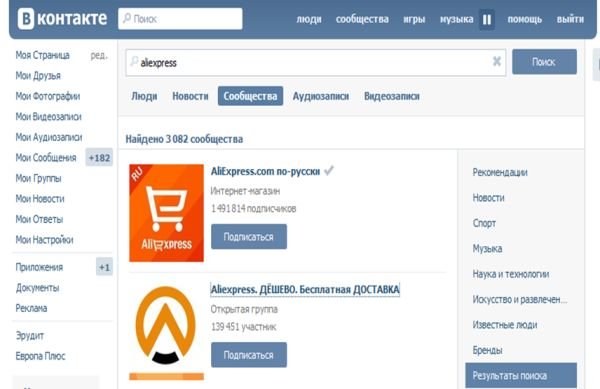Screen dimensions: 600x389
Task: Open Европа Плюс link
Action: pos(41,356)
